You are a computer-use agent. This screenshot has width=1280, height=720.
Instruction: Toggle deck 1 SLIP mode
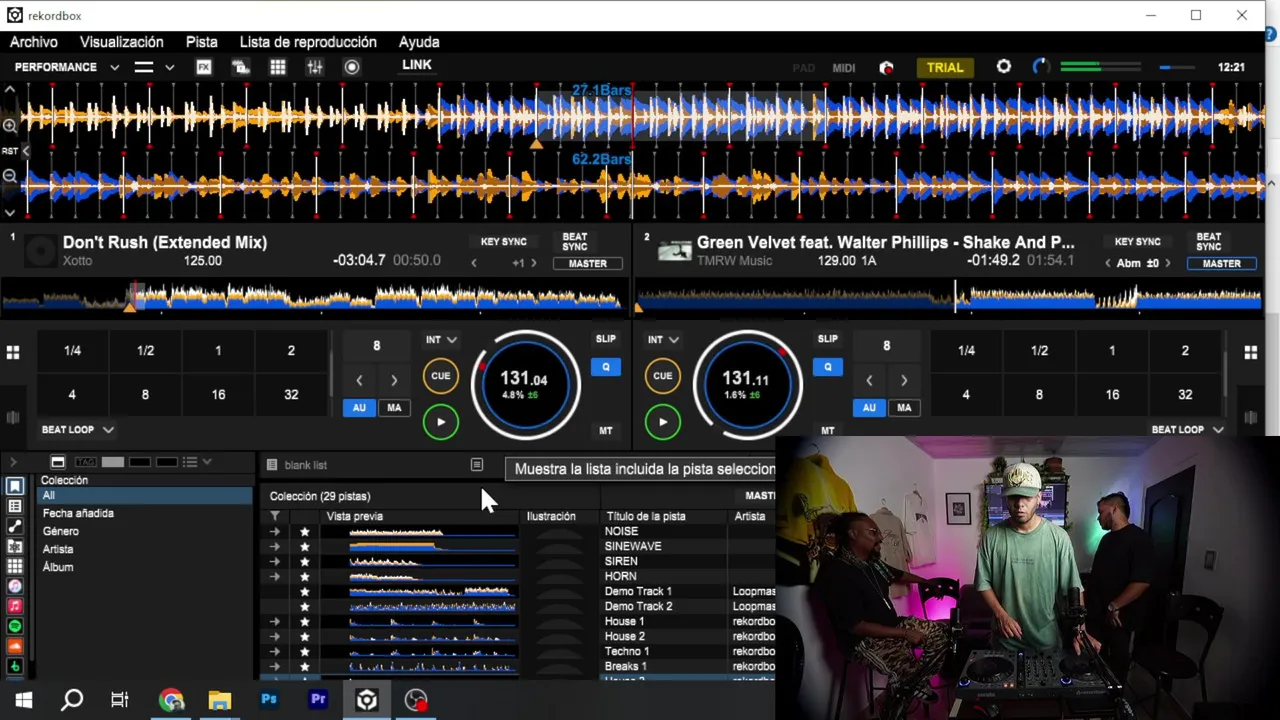606,339
